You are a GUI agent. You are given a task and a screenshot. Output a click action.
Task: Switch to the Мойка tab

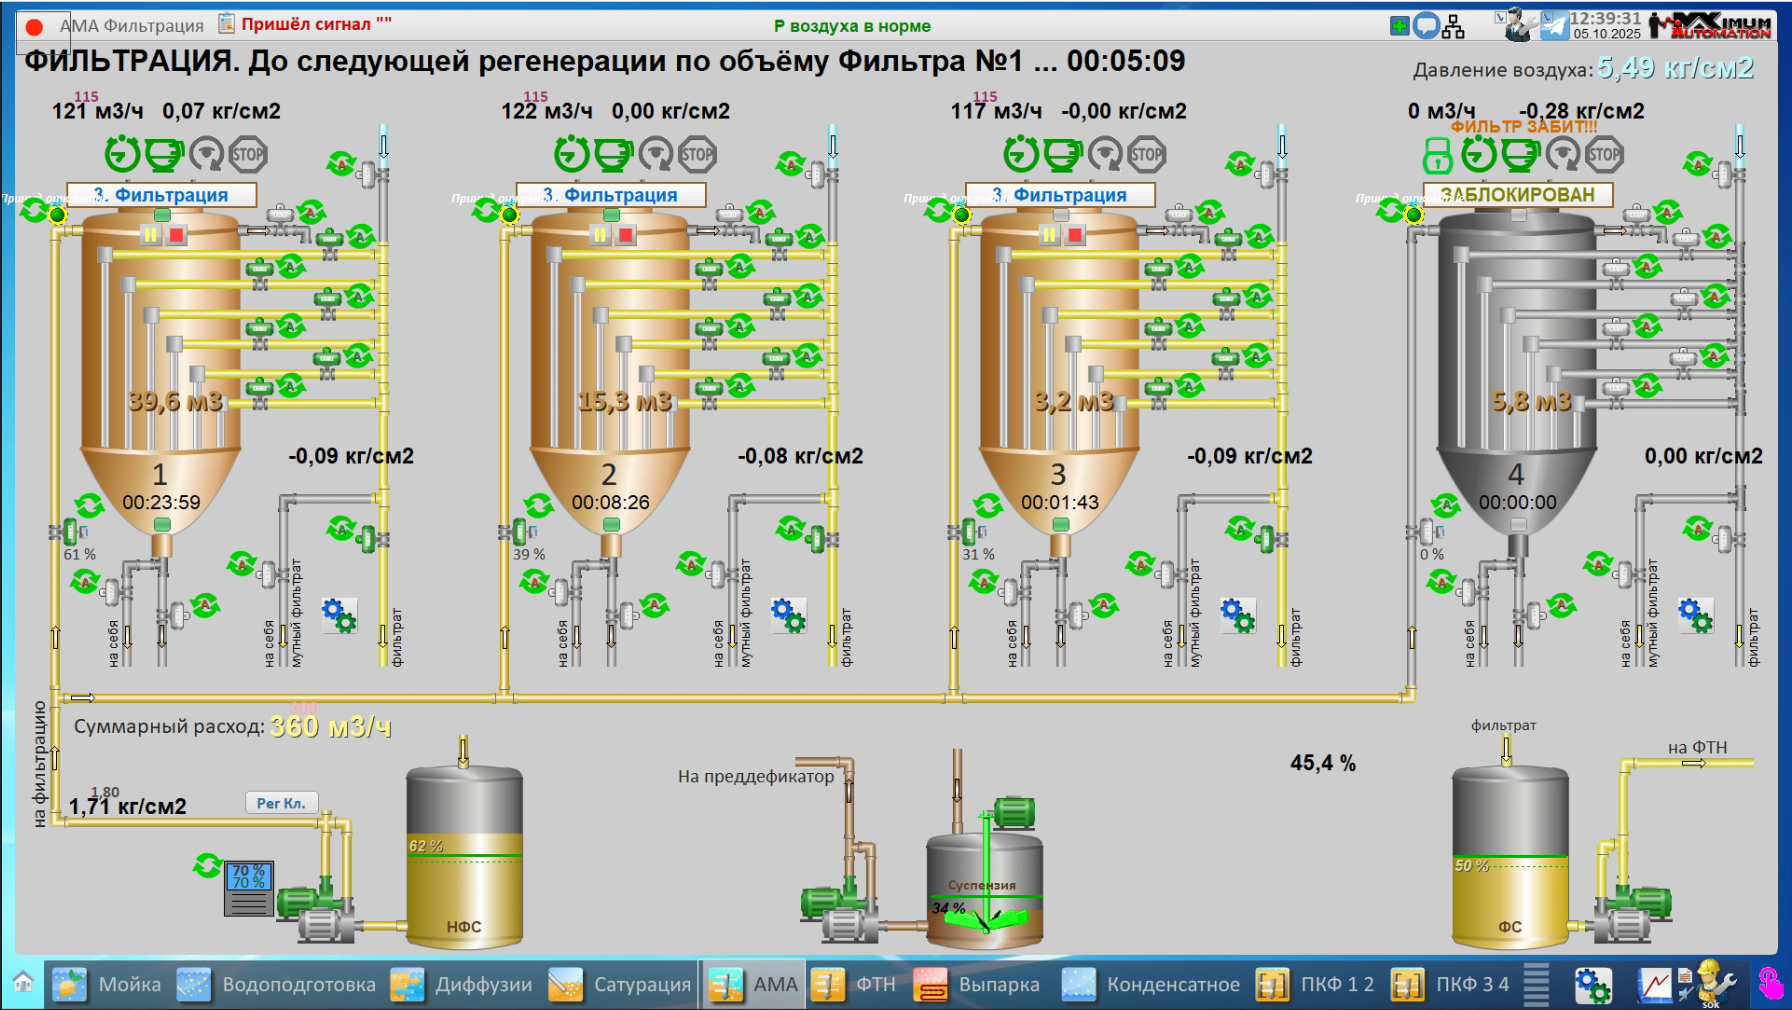tap(107, 985)
